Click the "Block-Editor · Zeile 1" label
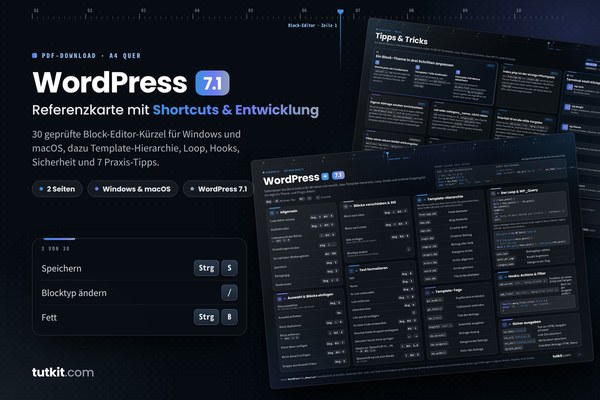 coord(312,25)
